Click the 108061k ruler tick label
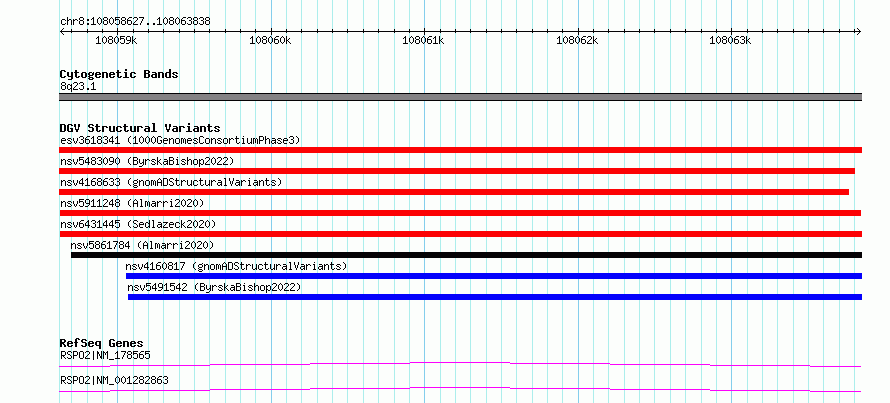This screenshot has height=403, width=890. click(x=423, y=40)
